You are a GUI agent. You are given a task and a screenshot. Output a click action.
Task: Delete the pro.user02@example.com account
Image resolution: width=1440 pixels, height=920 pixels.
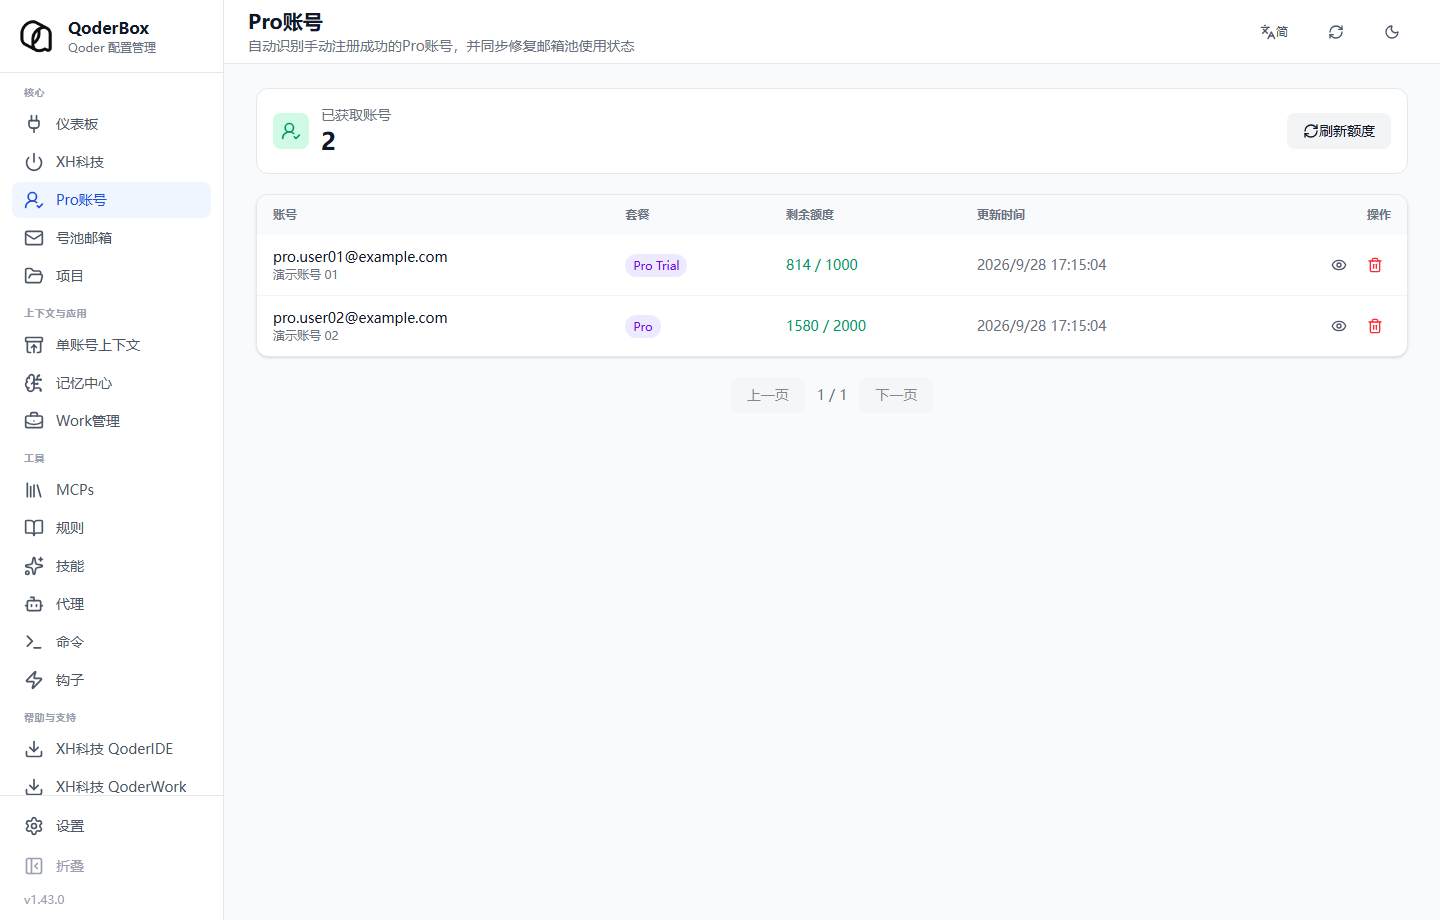click(x=1375, y=326)
